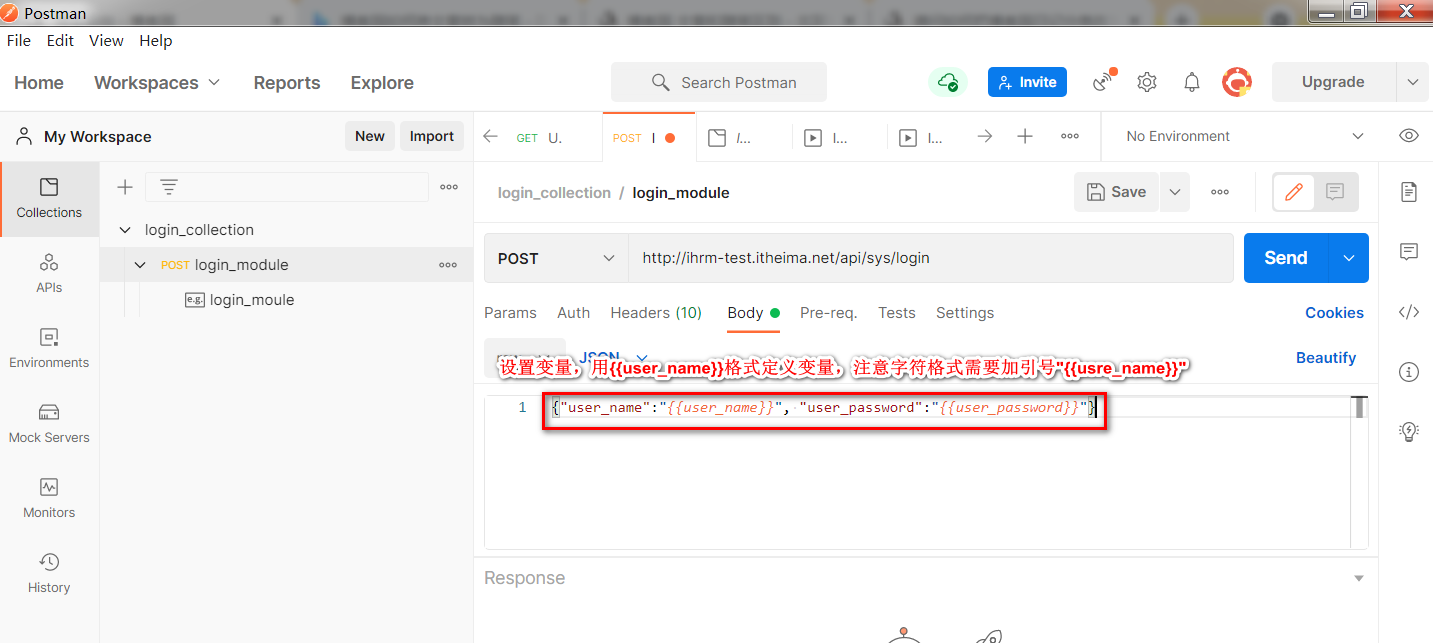This screenshot has width=1433, height=643.
Task: Open a new request tab
Action: (1025, 137)
